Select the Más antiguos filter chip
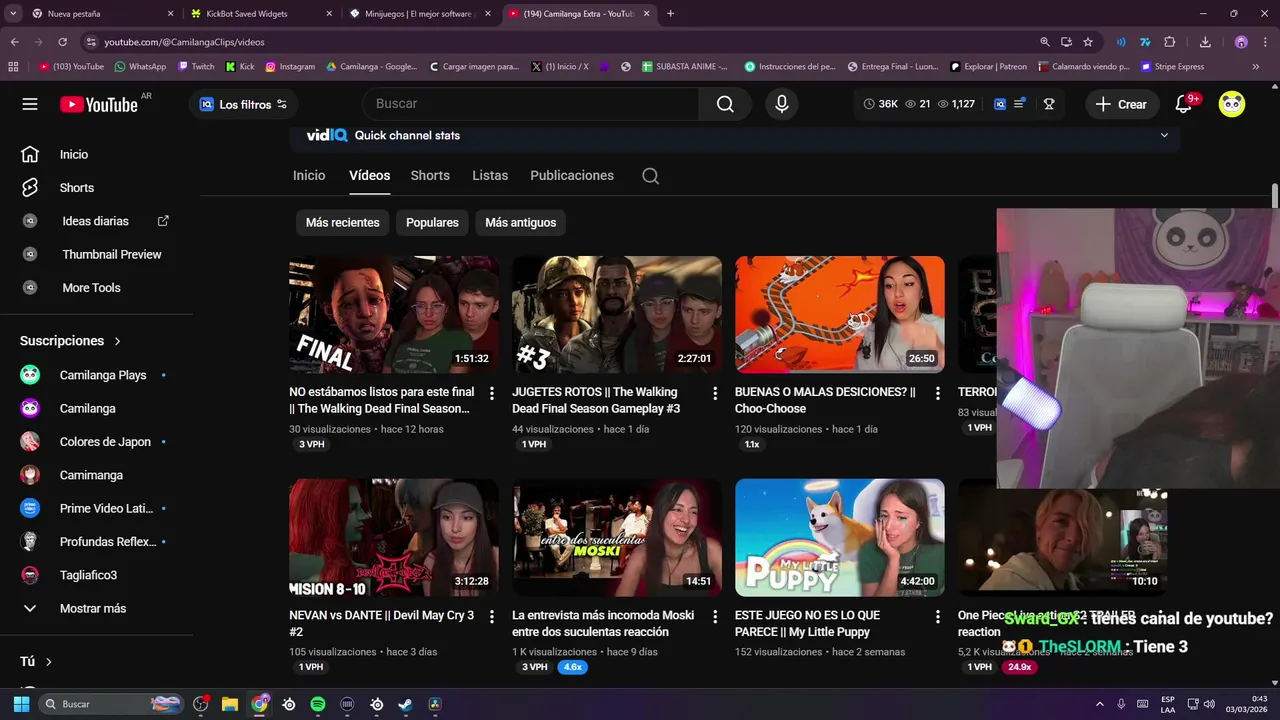 520,223
